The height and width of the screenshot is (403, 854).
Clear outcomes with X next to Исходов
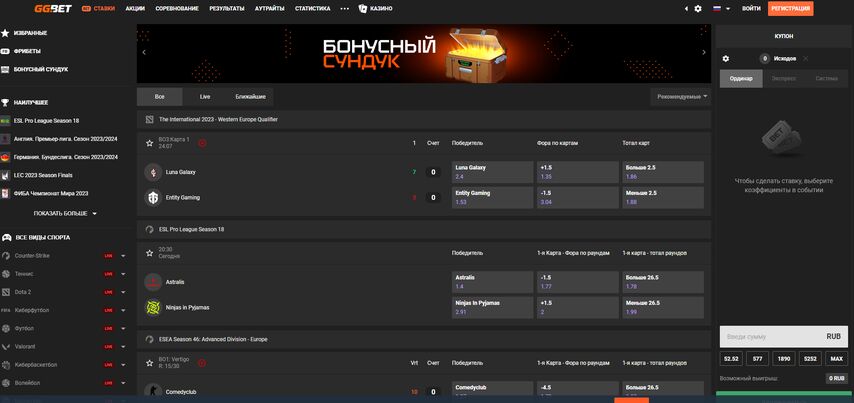tap(806, 59)
